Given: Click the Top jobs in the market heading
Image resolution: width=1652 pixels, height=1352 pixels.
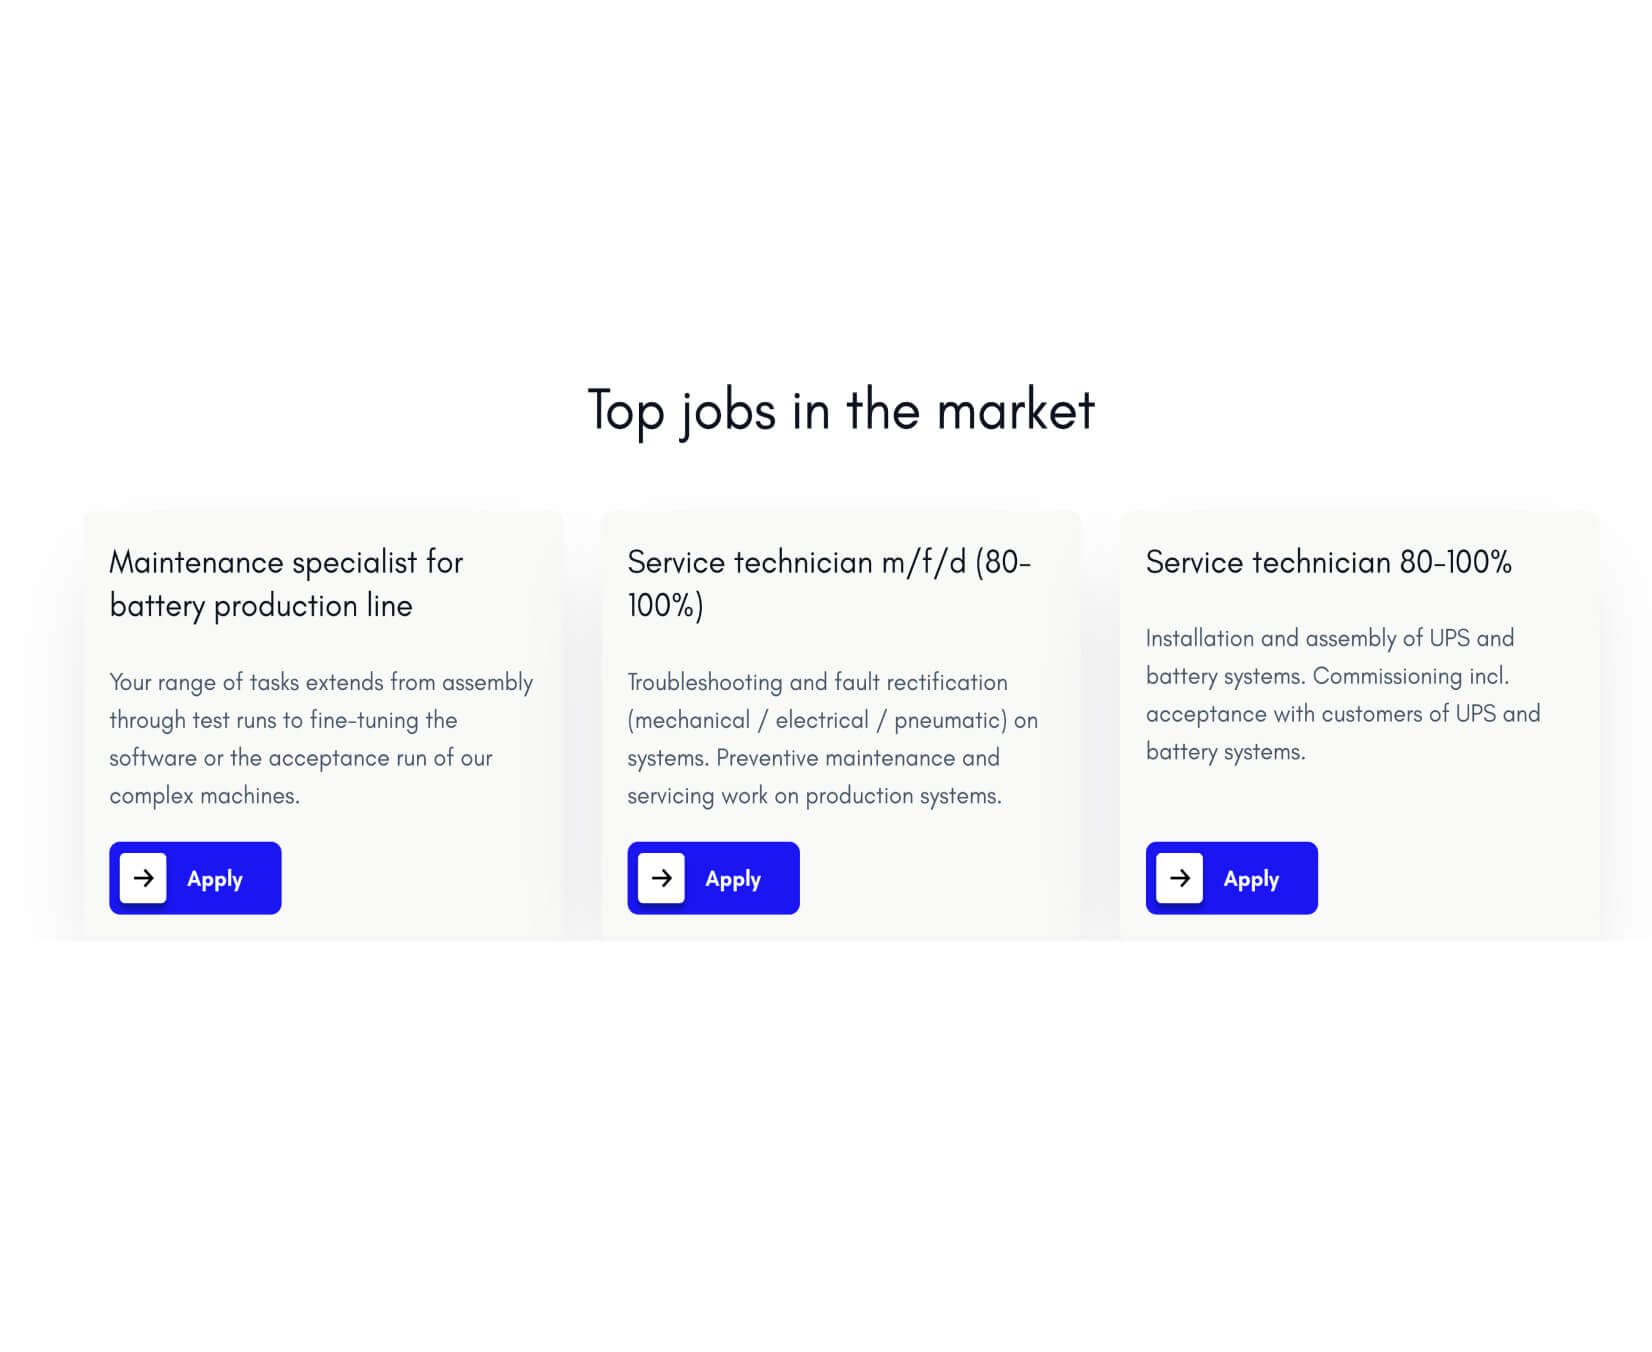Looking at the screenshot, I should pyautogui.click(x=841, y=410).
